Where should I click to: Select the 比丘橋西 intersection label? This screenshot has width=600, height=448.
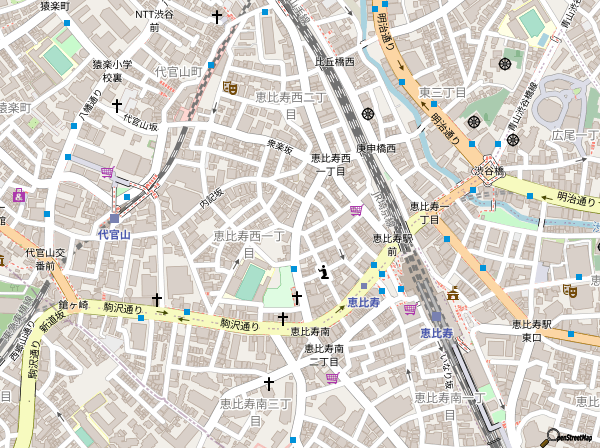tap(335, 61)
